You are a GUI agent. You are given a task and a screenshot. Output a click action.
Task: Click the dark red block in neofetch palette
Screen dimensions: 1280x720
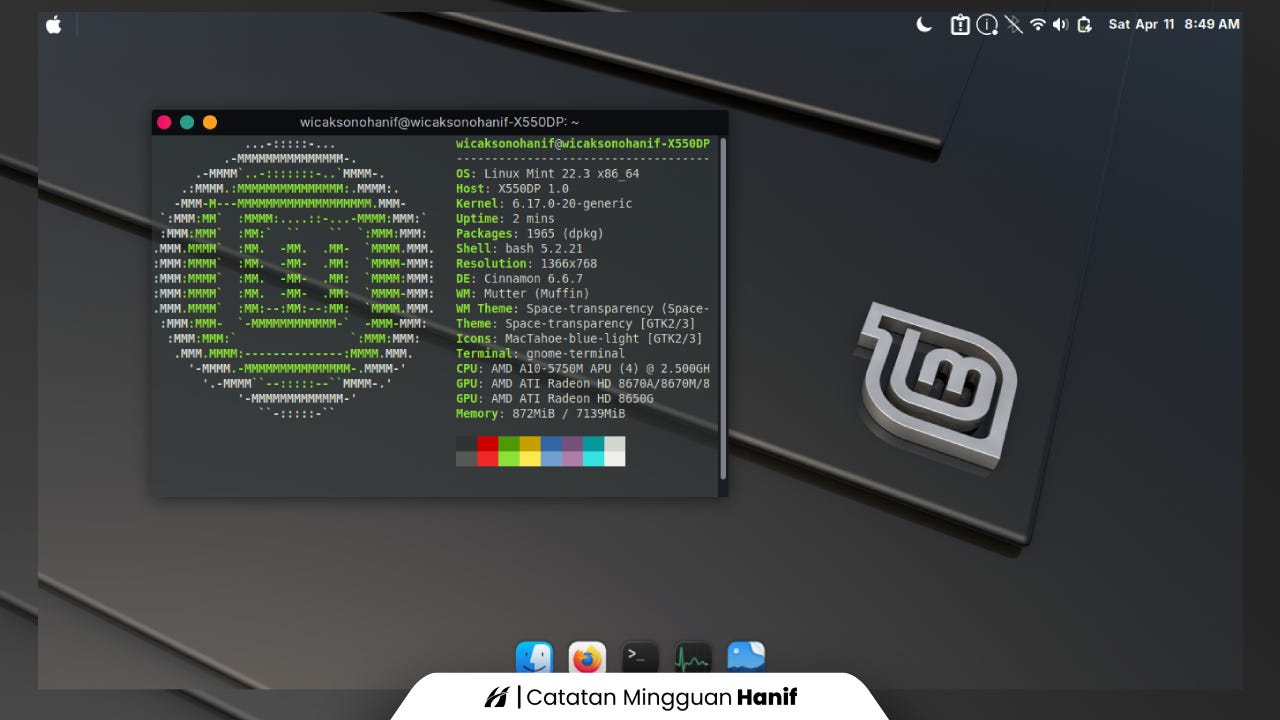pyautogui.click(x=487, y=443)
